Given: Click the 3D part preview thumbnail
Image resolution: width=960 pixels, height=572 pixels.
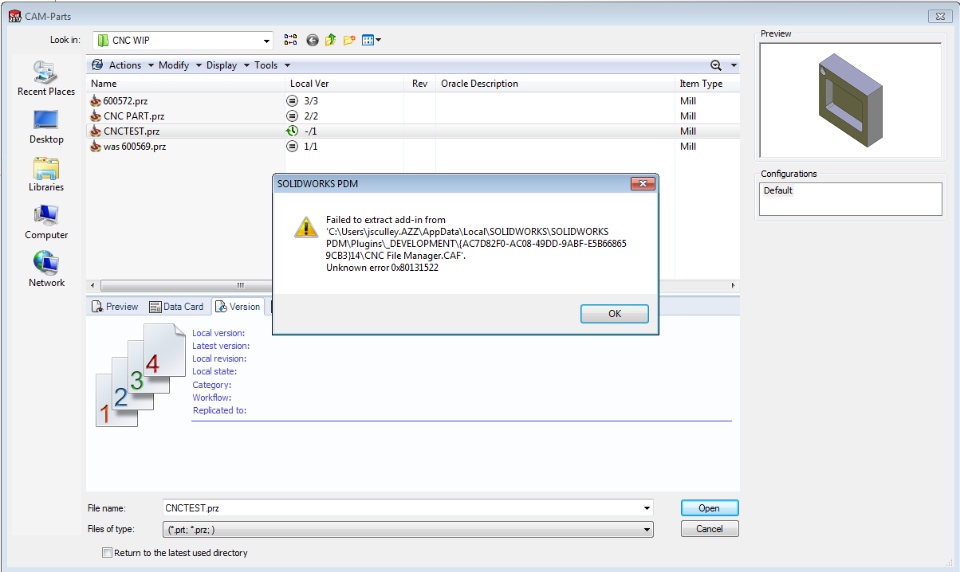Looking at the screenshot, I should [x=850, y=100].
